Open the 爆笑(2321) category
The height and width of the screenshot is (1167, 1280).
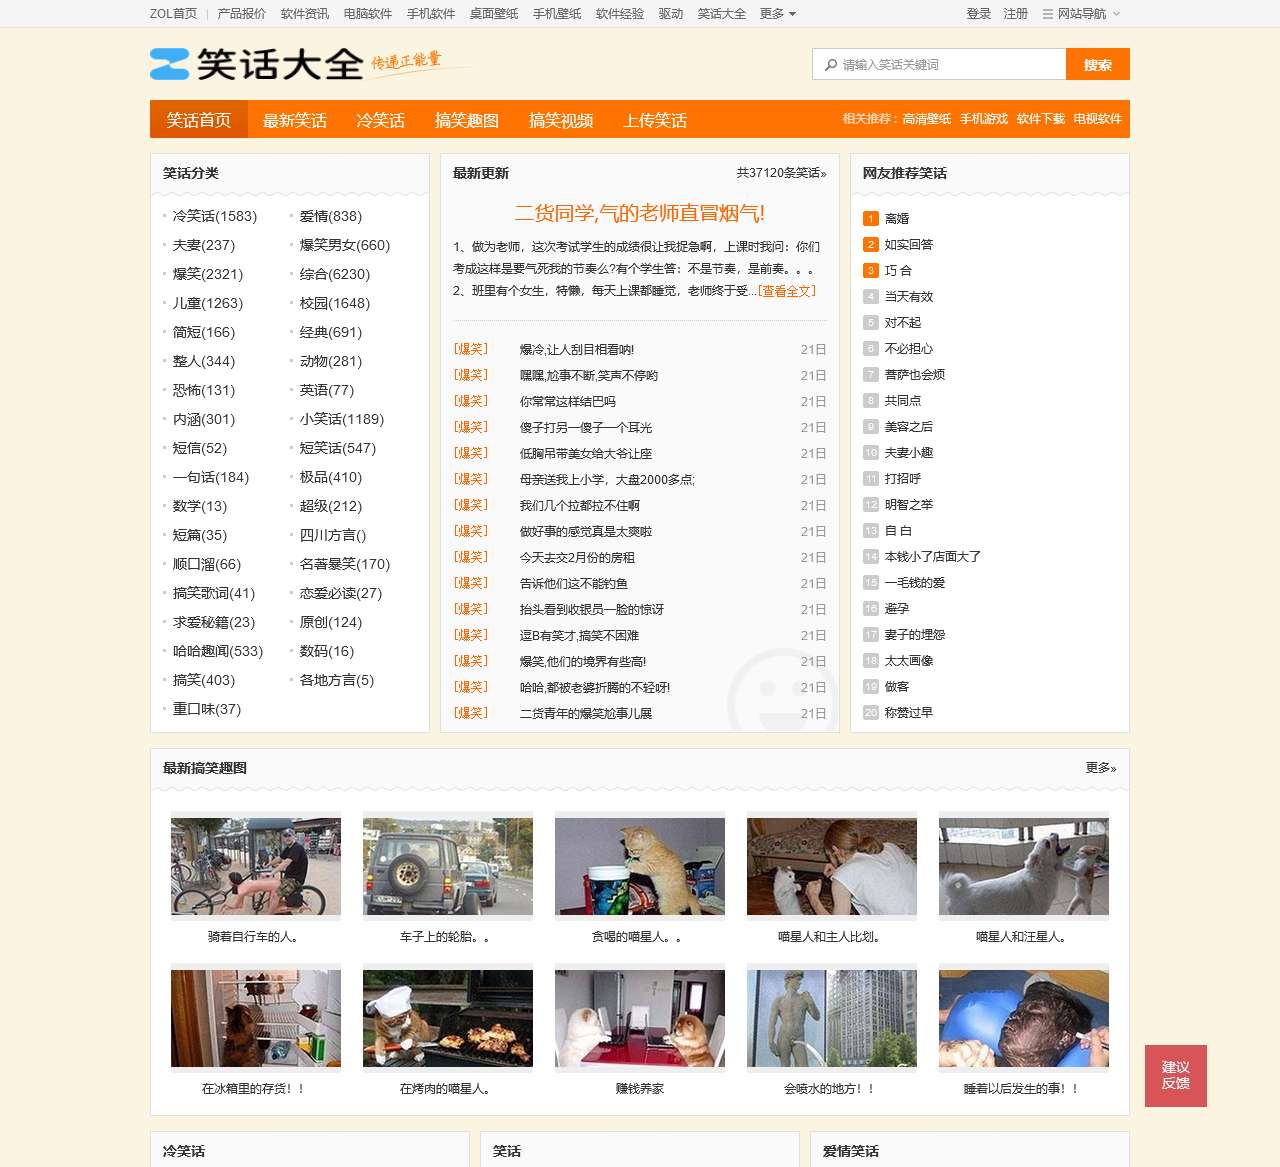pos(208,274)
